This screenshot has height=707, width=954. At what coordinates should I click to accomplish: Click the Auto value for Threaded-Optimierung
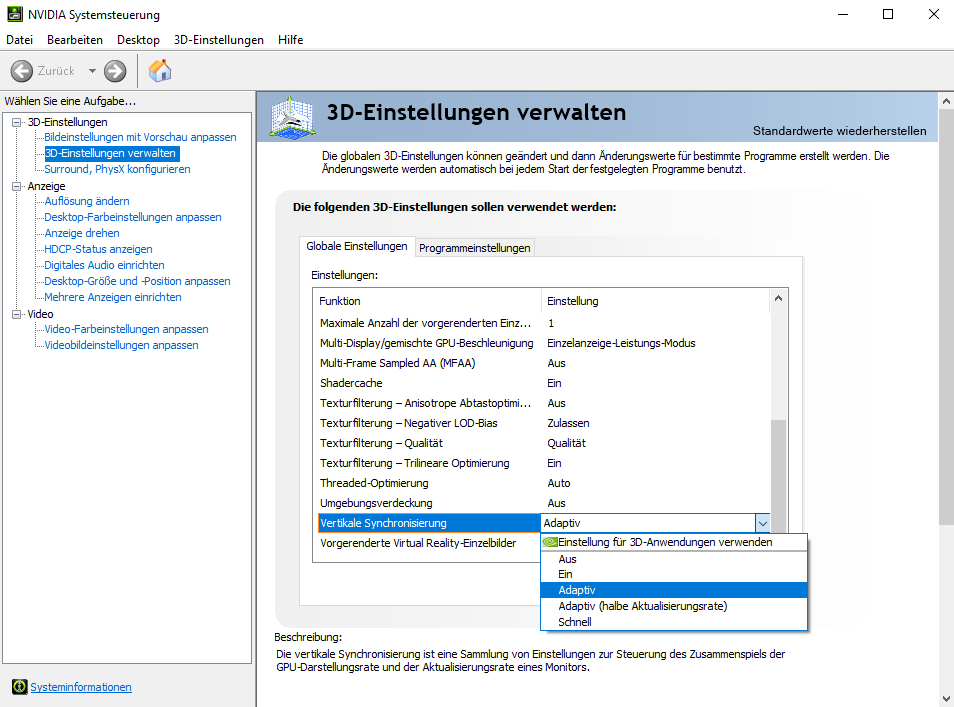(559, 483)
